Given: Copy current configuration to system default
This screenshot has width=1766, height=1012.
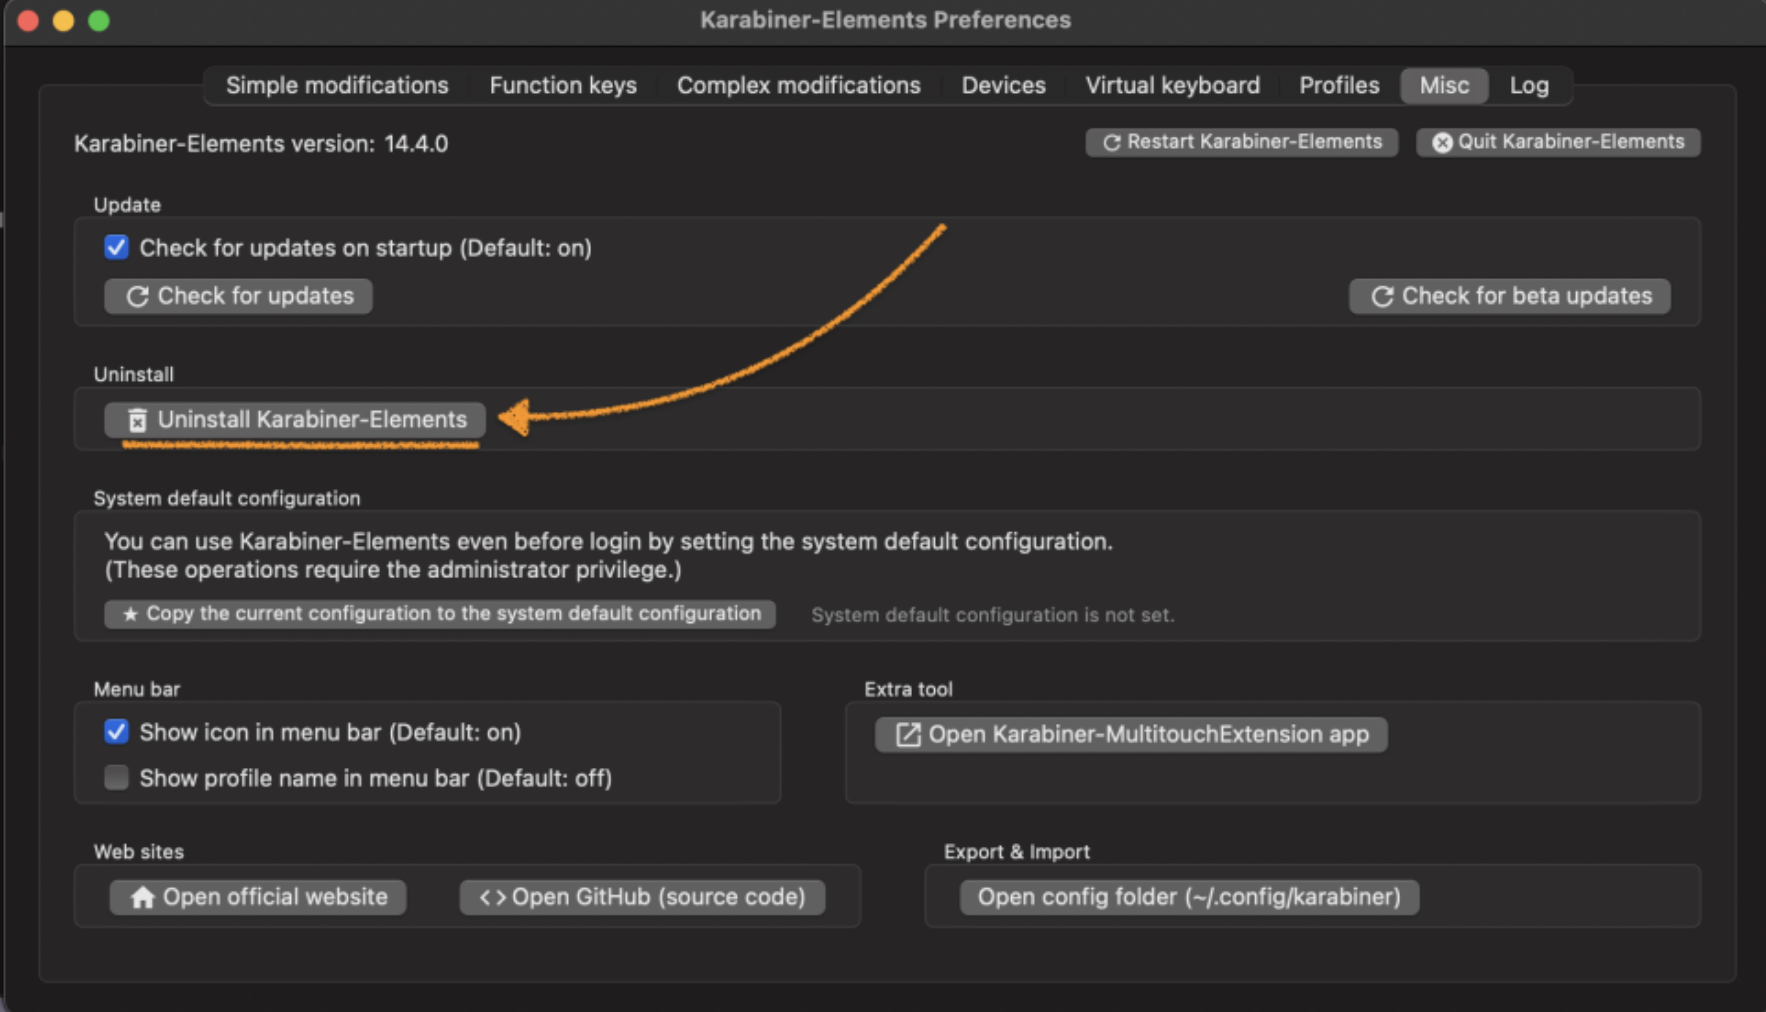Looking at the screenshot, I should (440, 614).
